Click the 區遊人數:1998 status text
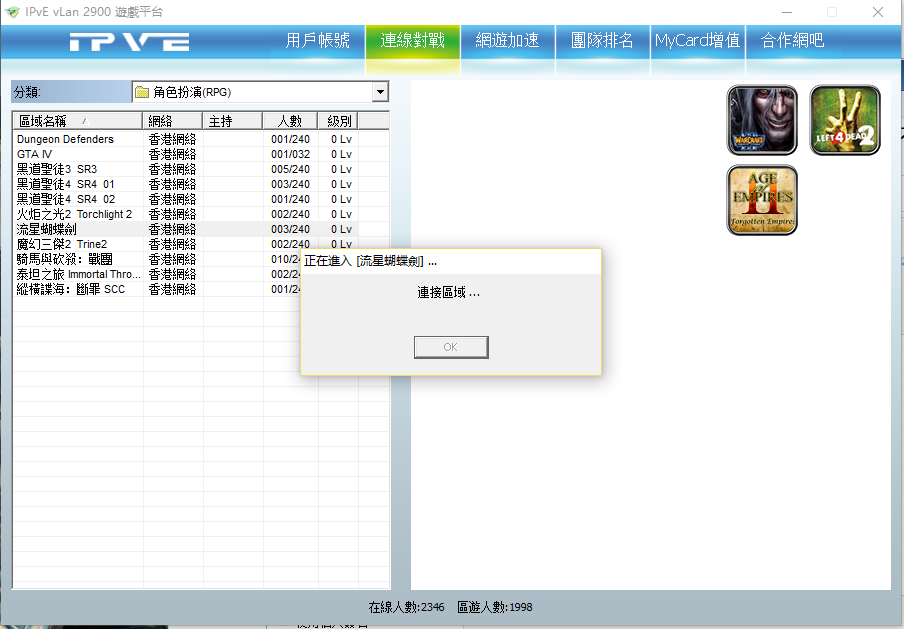The height and width of the screenshot is (629, 904). (495, 607)
